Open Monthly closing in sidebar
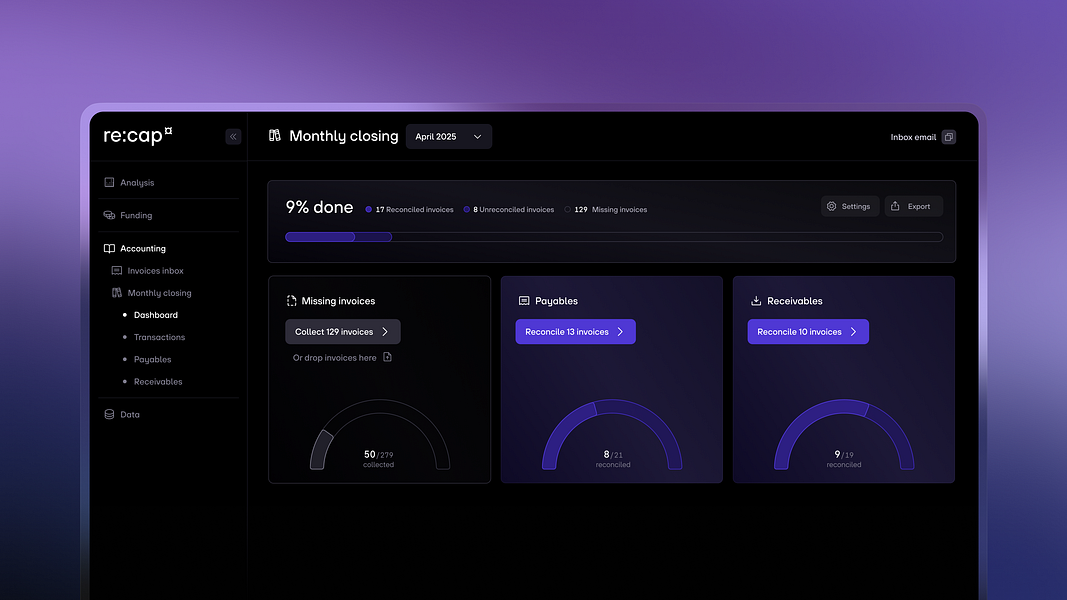 [159, 293]
